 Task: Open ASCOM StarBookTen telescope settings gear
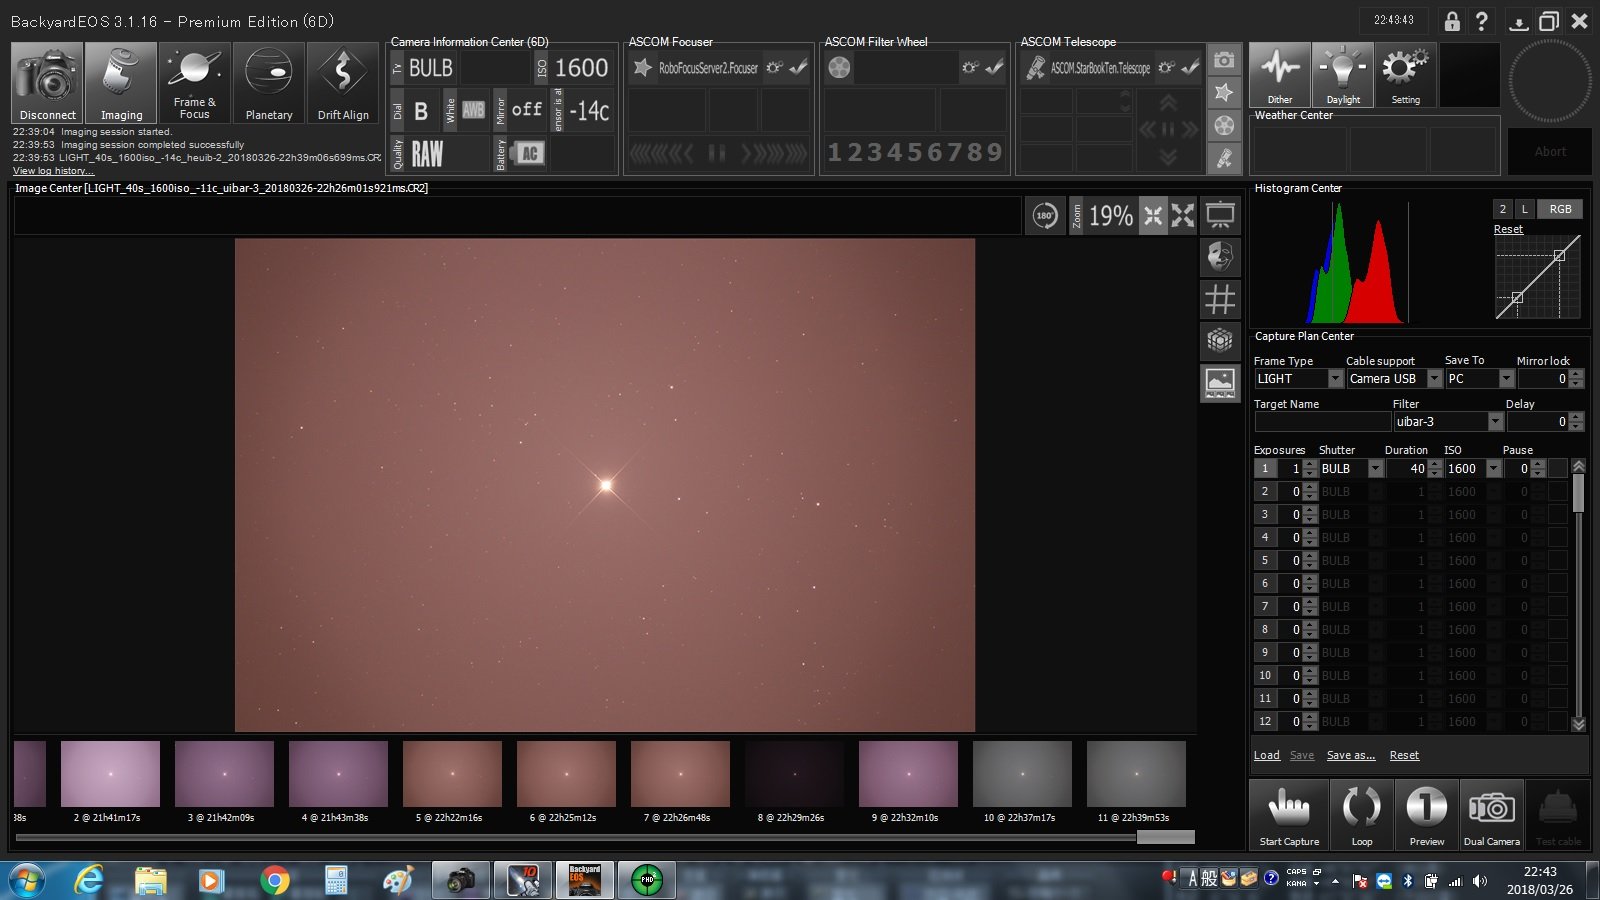[1166, 68]
